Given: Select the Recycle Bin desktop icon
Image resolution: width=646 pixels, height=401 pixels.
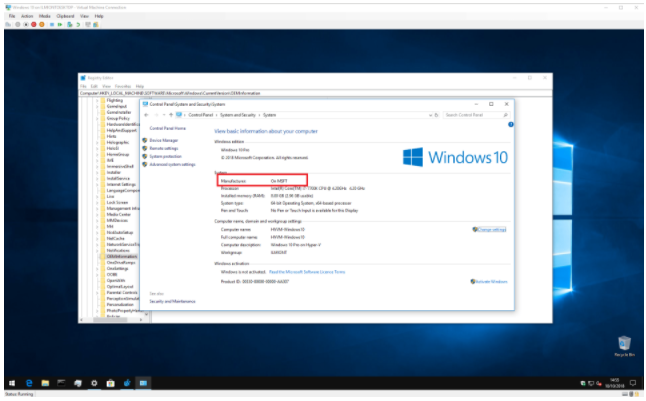Looking at the screenshot, I should [625, 346].
